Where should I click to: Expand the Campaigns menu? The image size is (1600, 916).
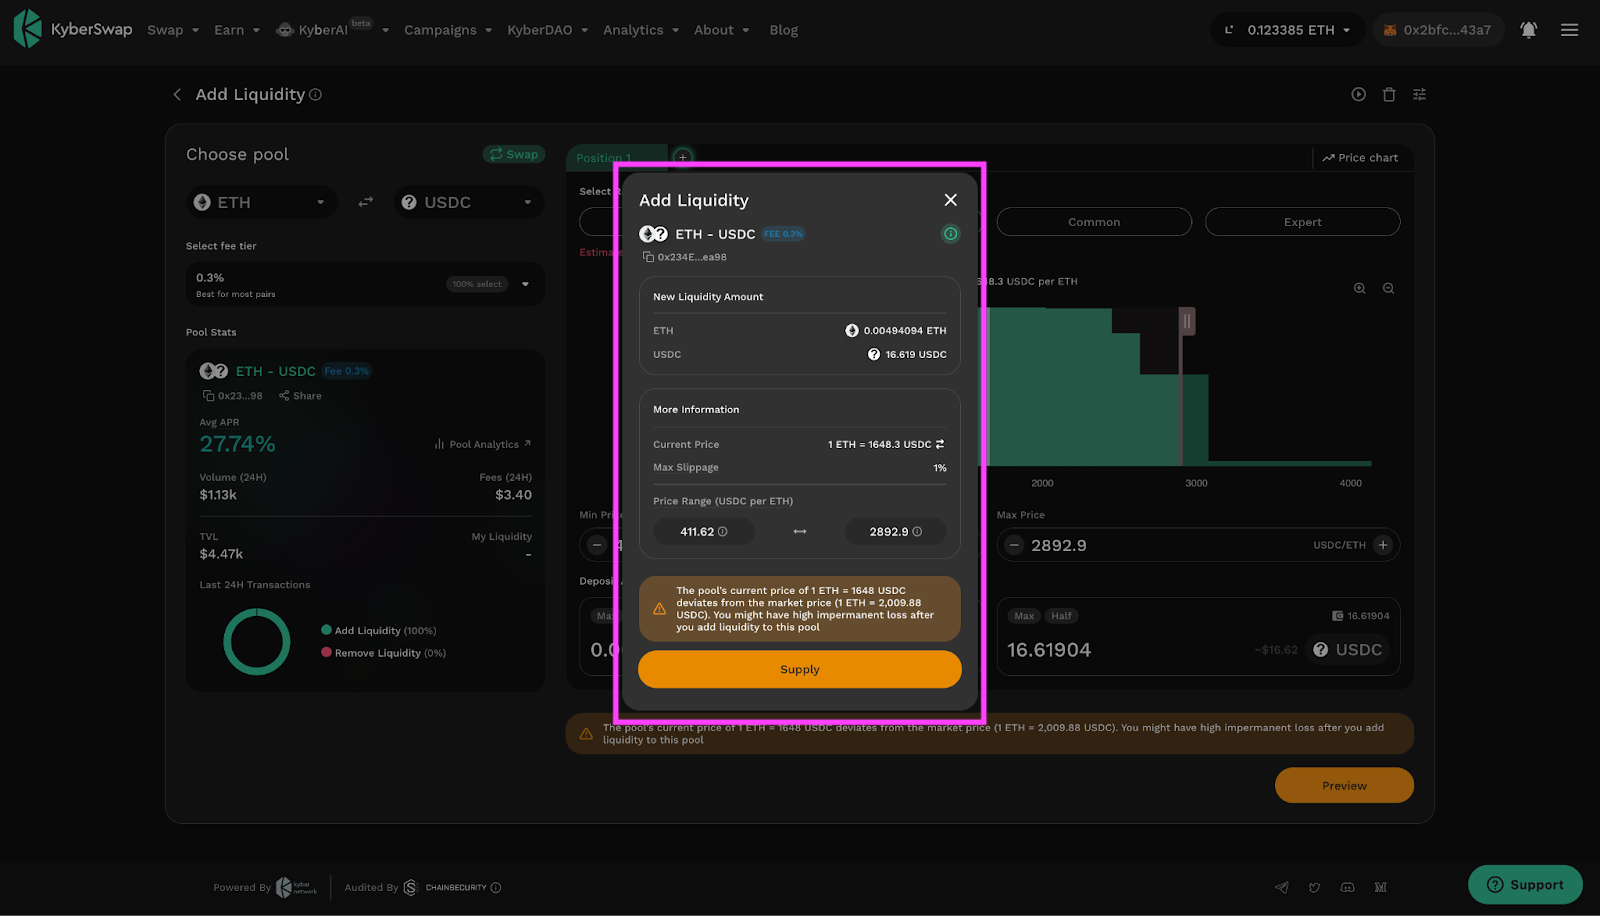pyautogui.click(x=448, y=30)
